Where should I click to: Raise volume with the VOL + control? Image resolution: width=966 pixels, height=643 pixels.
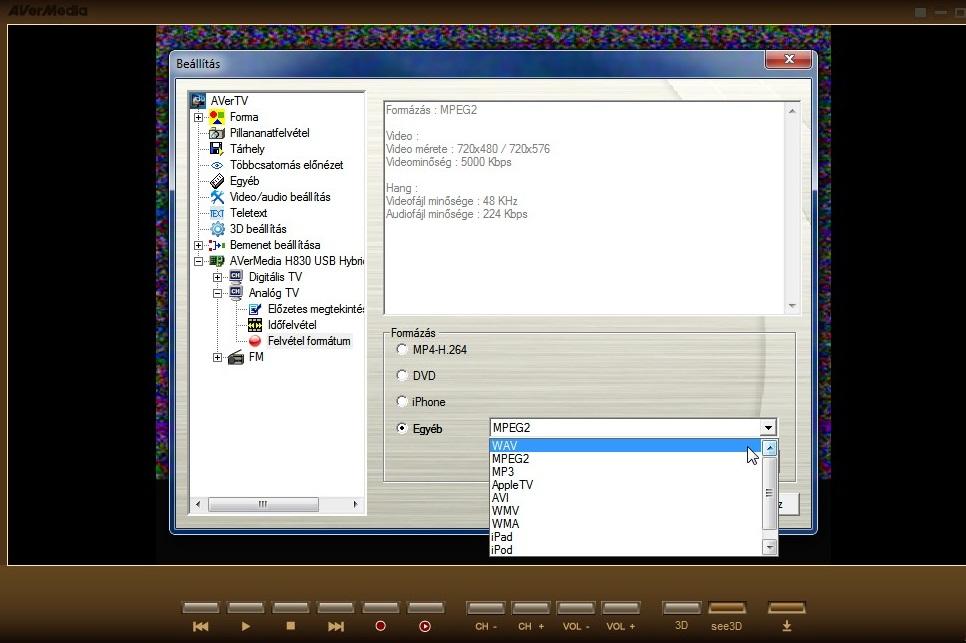pos(620,626)
